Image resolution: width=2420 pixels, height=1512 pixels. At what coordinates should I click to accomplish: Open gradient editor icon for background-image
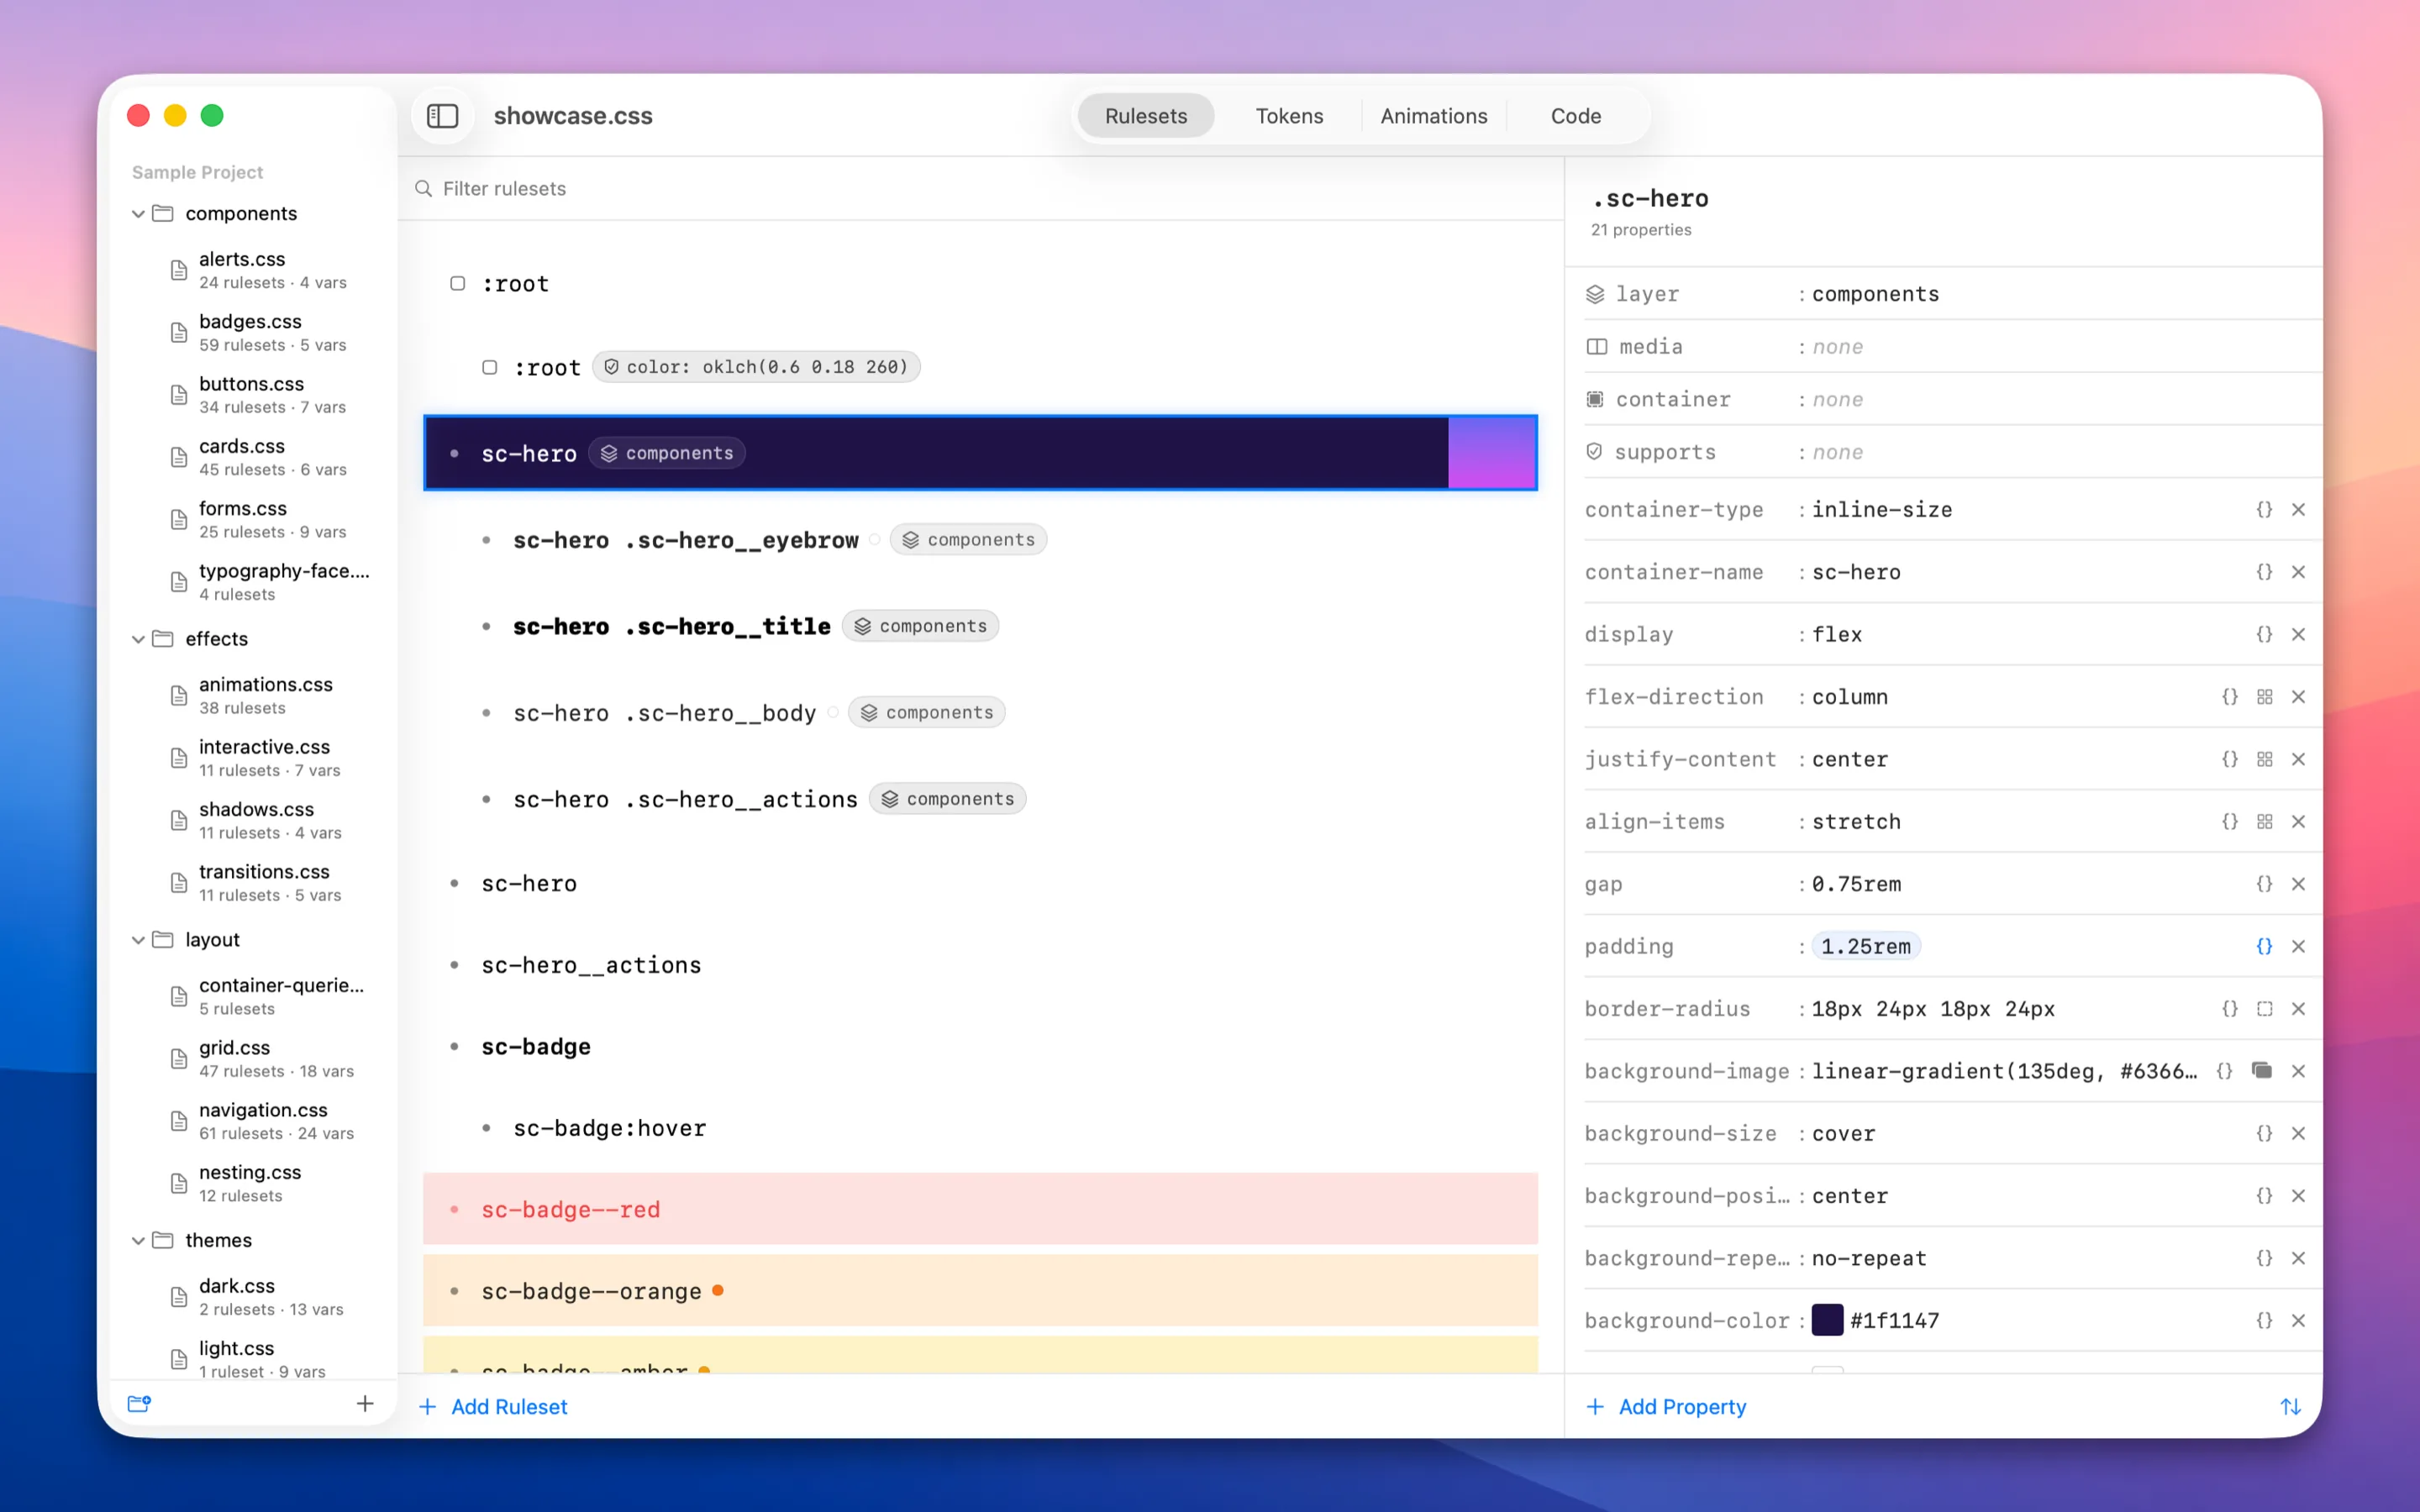tap(2262, 1071)
